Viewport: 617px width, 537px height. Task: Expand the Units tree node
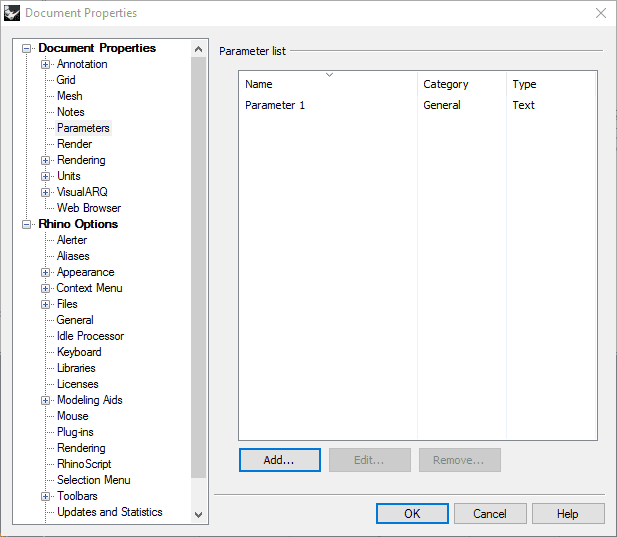point(45,176)
